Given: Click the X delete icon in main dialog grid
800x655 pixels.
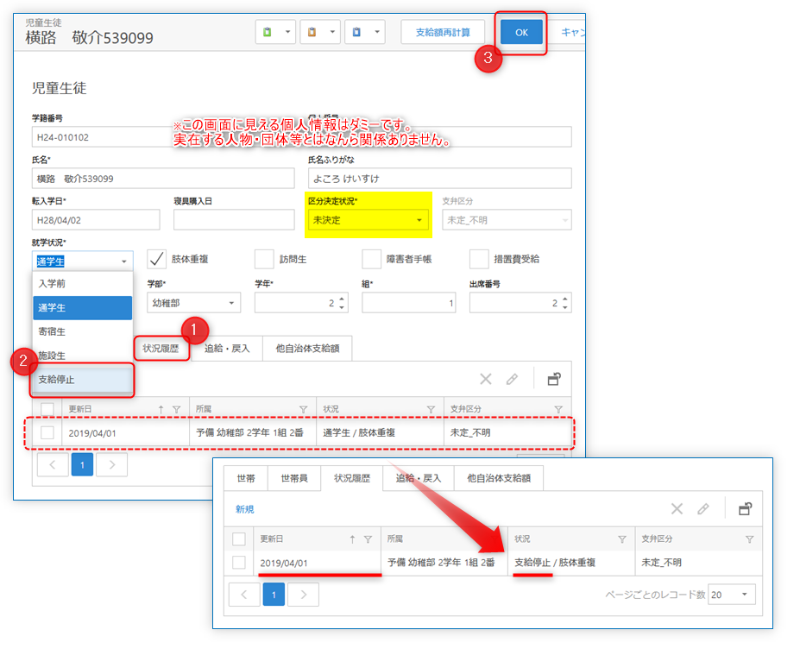Looking at the screenshot, I should pyautogui.click(x=486, y=379).
